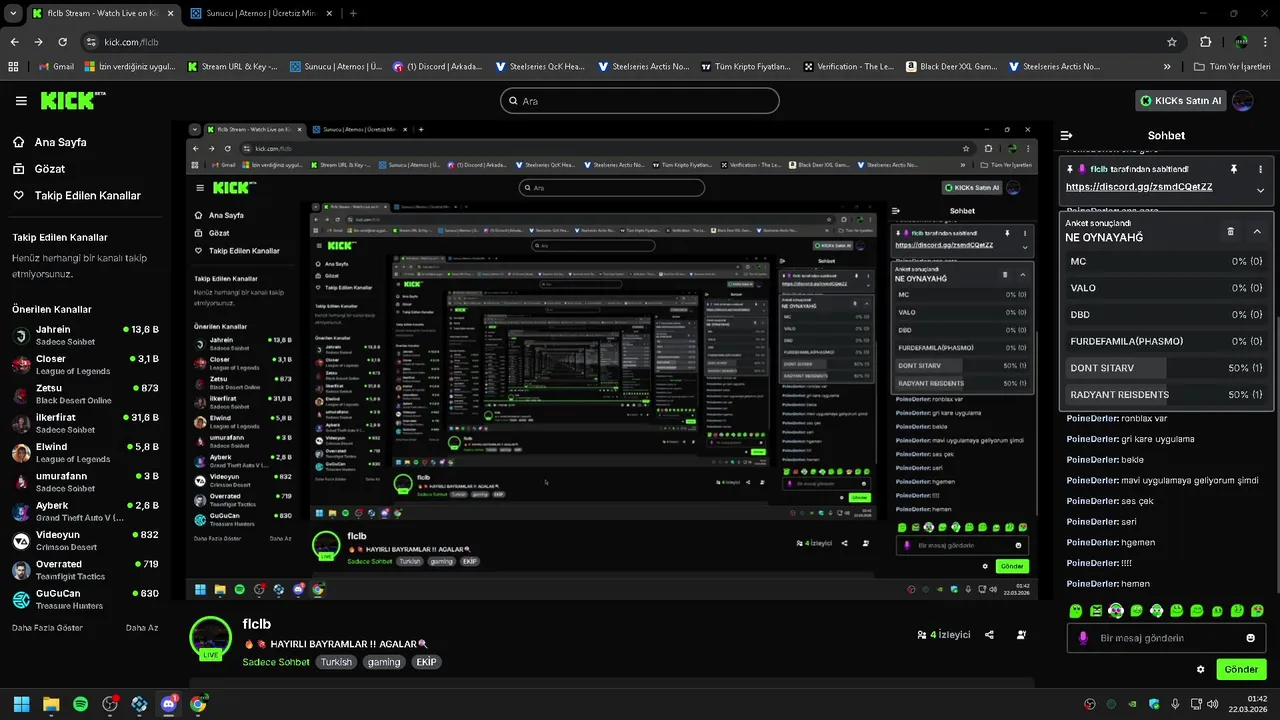Open Elwind recommended channel
1280x720 pixels.
(85, 452)
